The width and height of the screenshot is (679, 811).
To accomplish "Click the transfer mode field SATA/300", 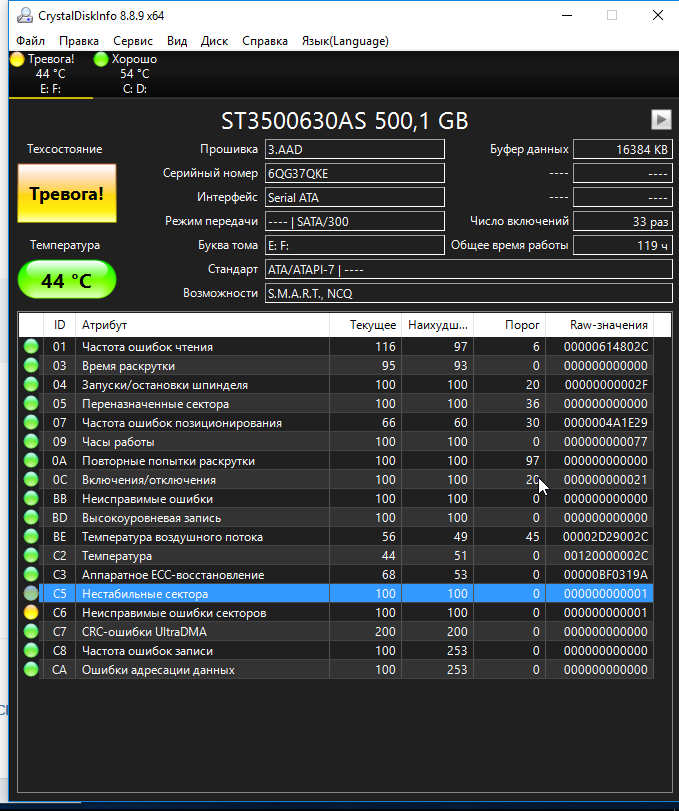I will pos(355,221).
